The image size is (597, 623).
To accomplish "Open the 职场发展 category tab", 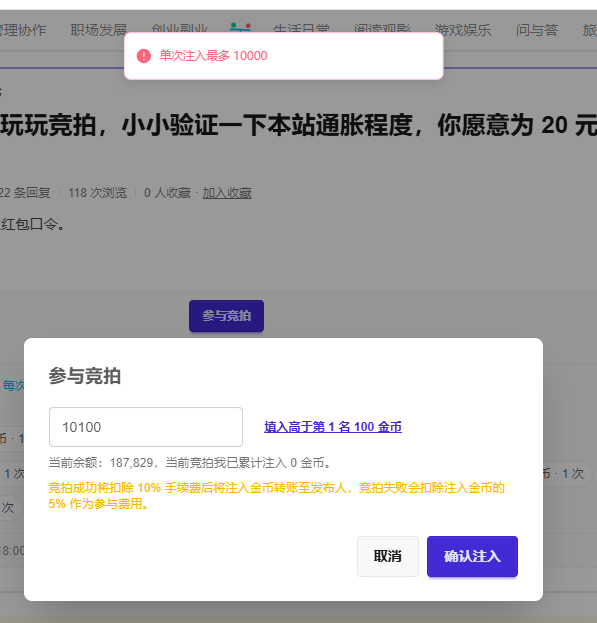I will (x=99, y=30).
